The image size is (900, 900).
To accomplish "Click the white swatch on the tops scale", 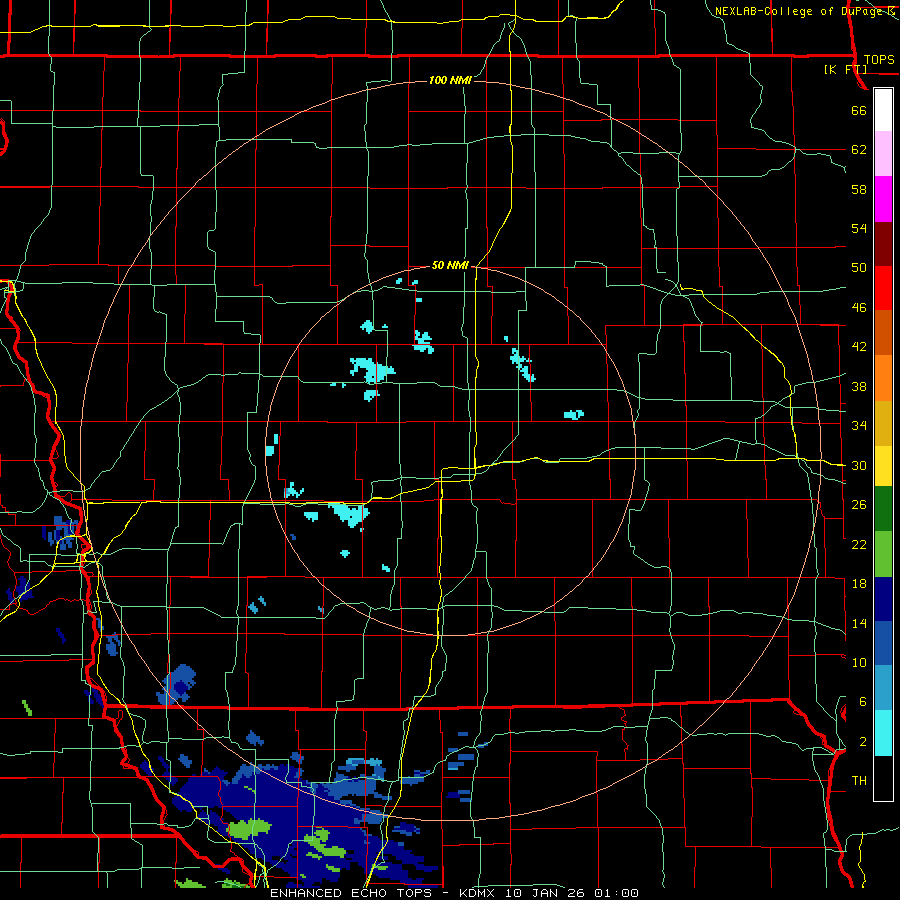I will [883, 110].
